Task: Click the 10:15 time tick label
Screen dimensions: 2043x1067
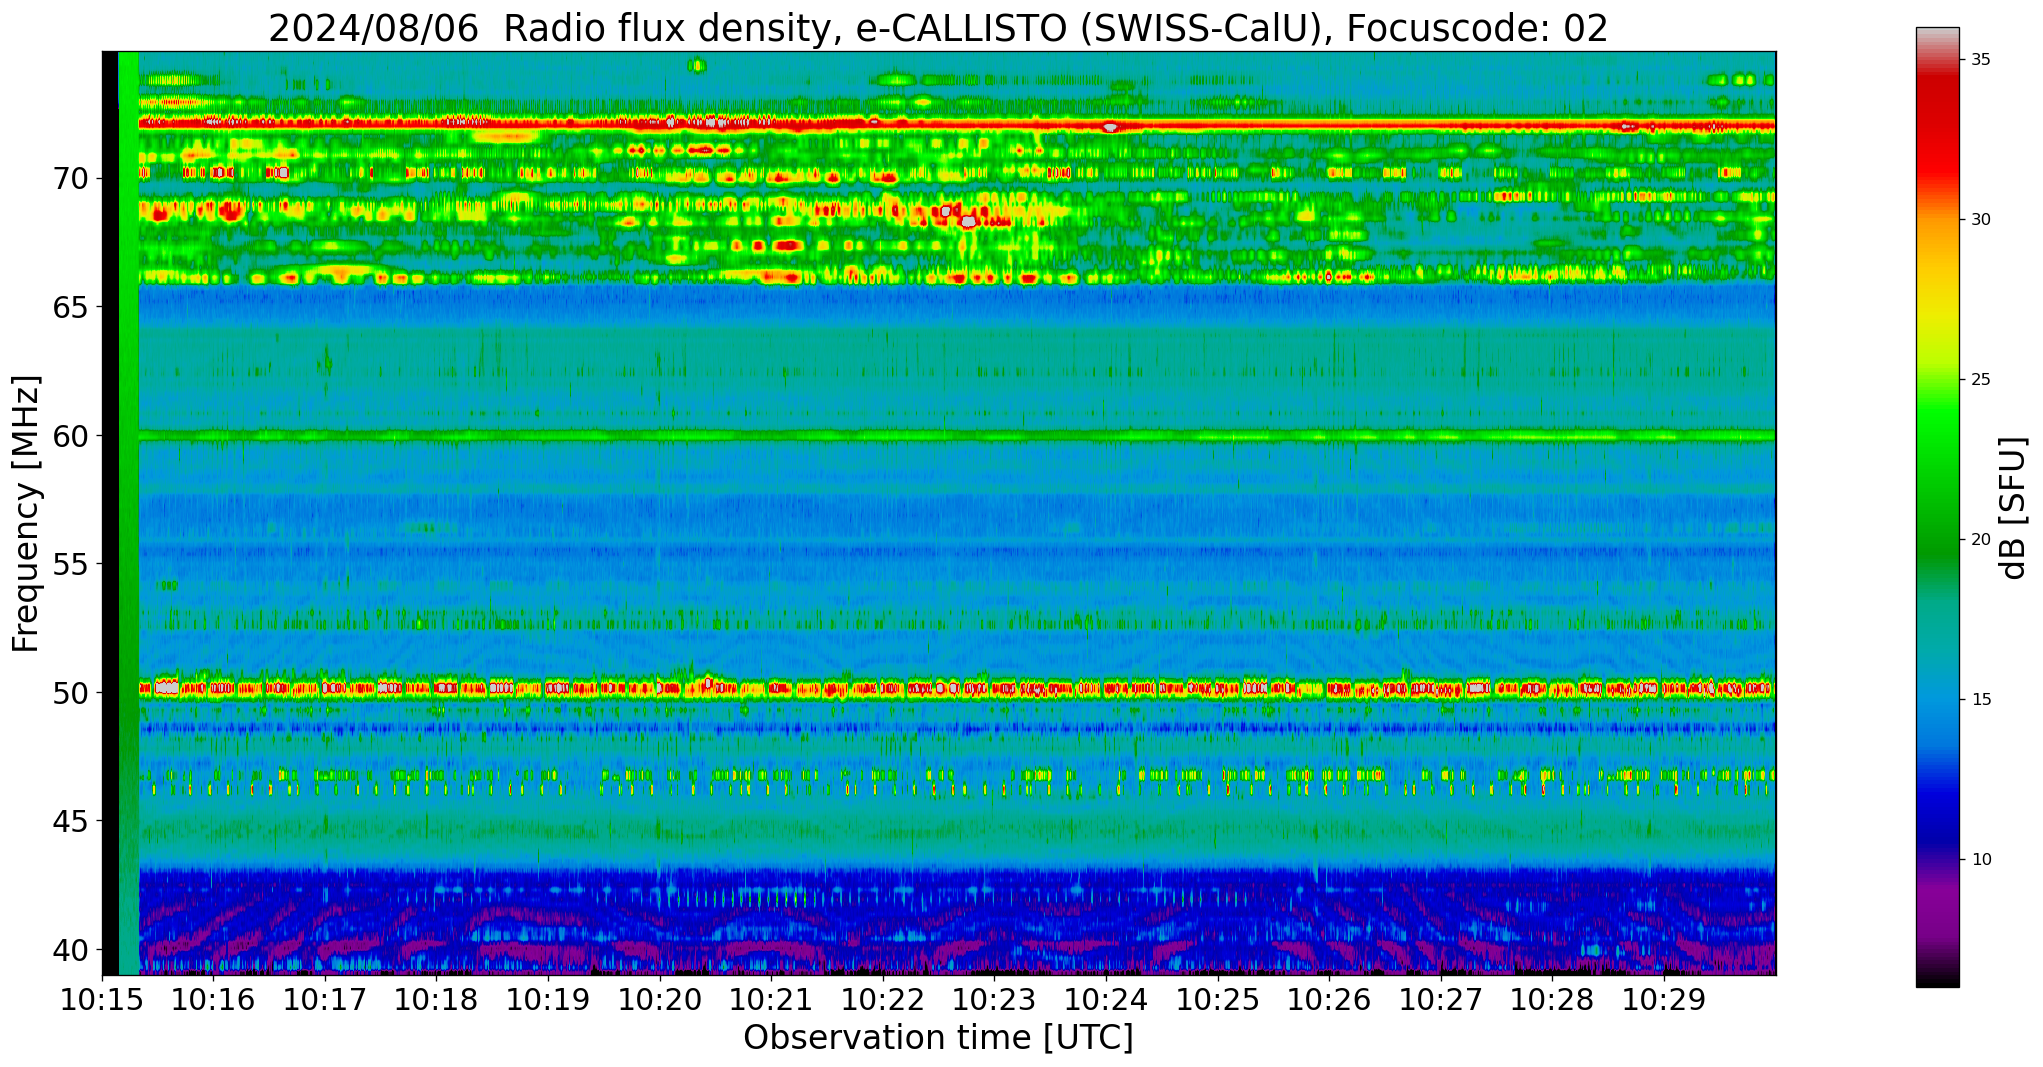Action: pyautogui.click(x=102, y=1000)
